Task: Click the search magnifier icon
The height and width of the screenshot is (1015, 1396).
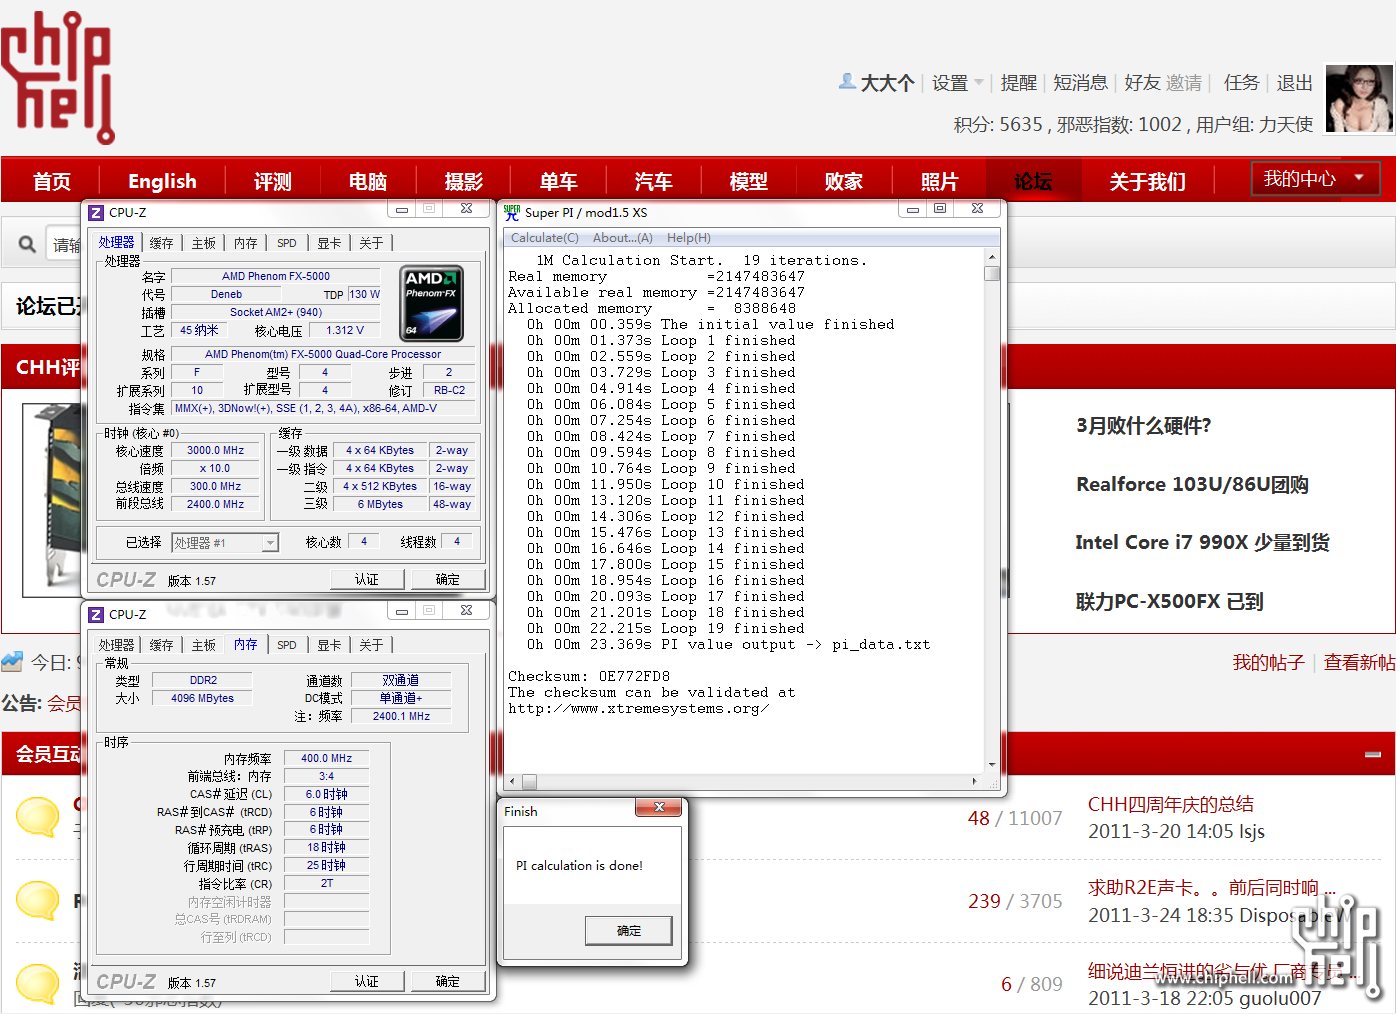Action: point(27,244)
